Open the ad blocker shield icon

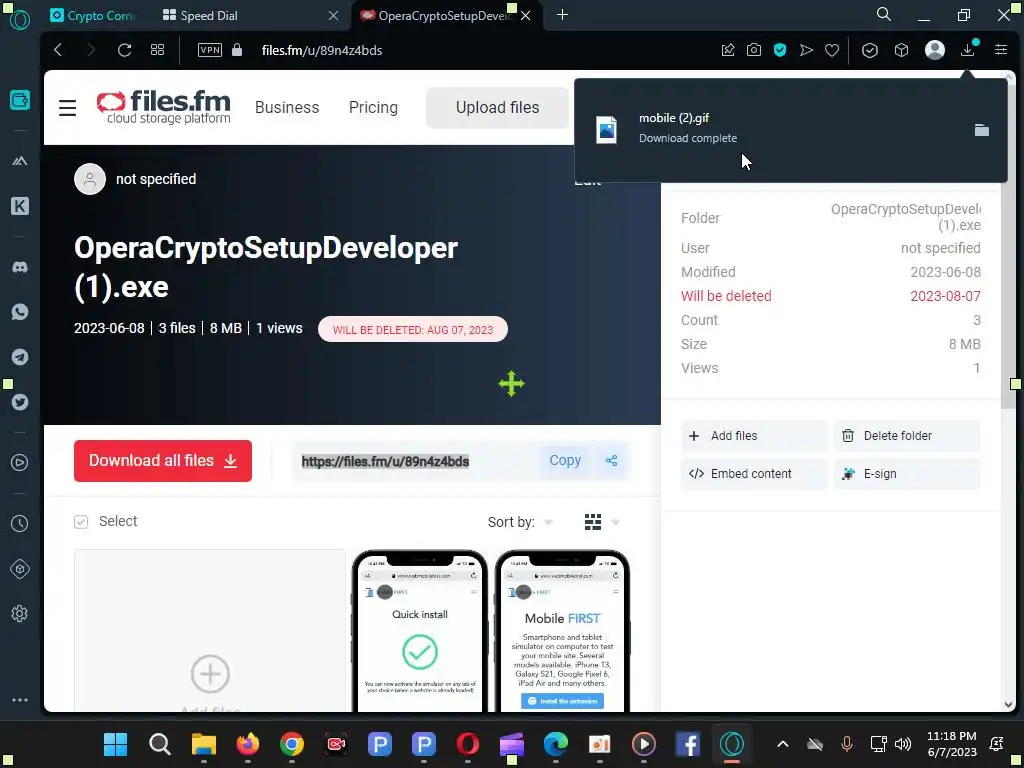coord(780,50)
